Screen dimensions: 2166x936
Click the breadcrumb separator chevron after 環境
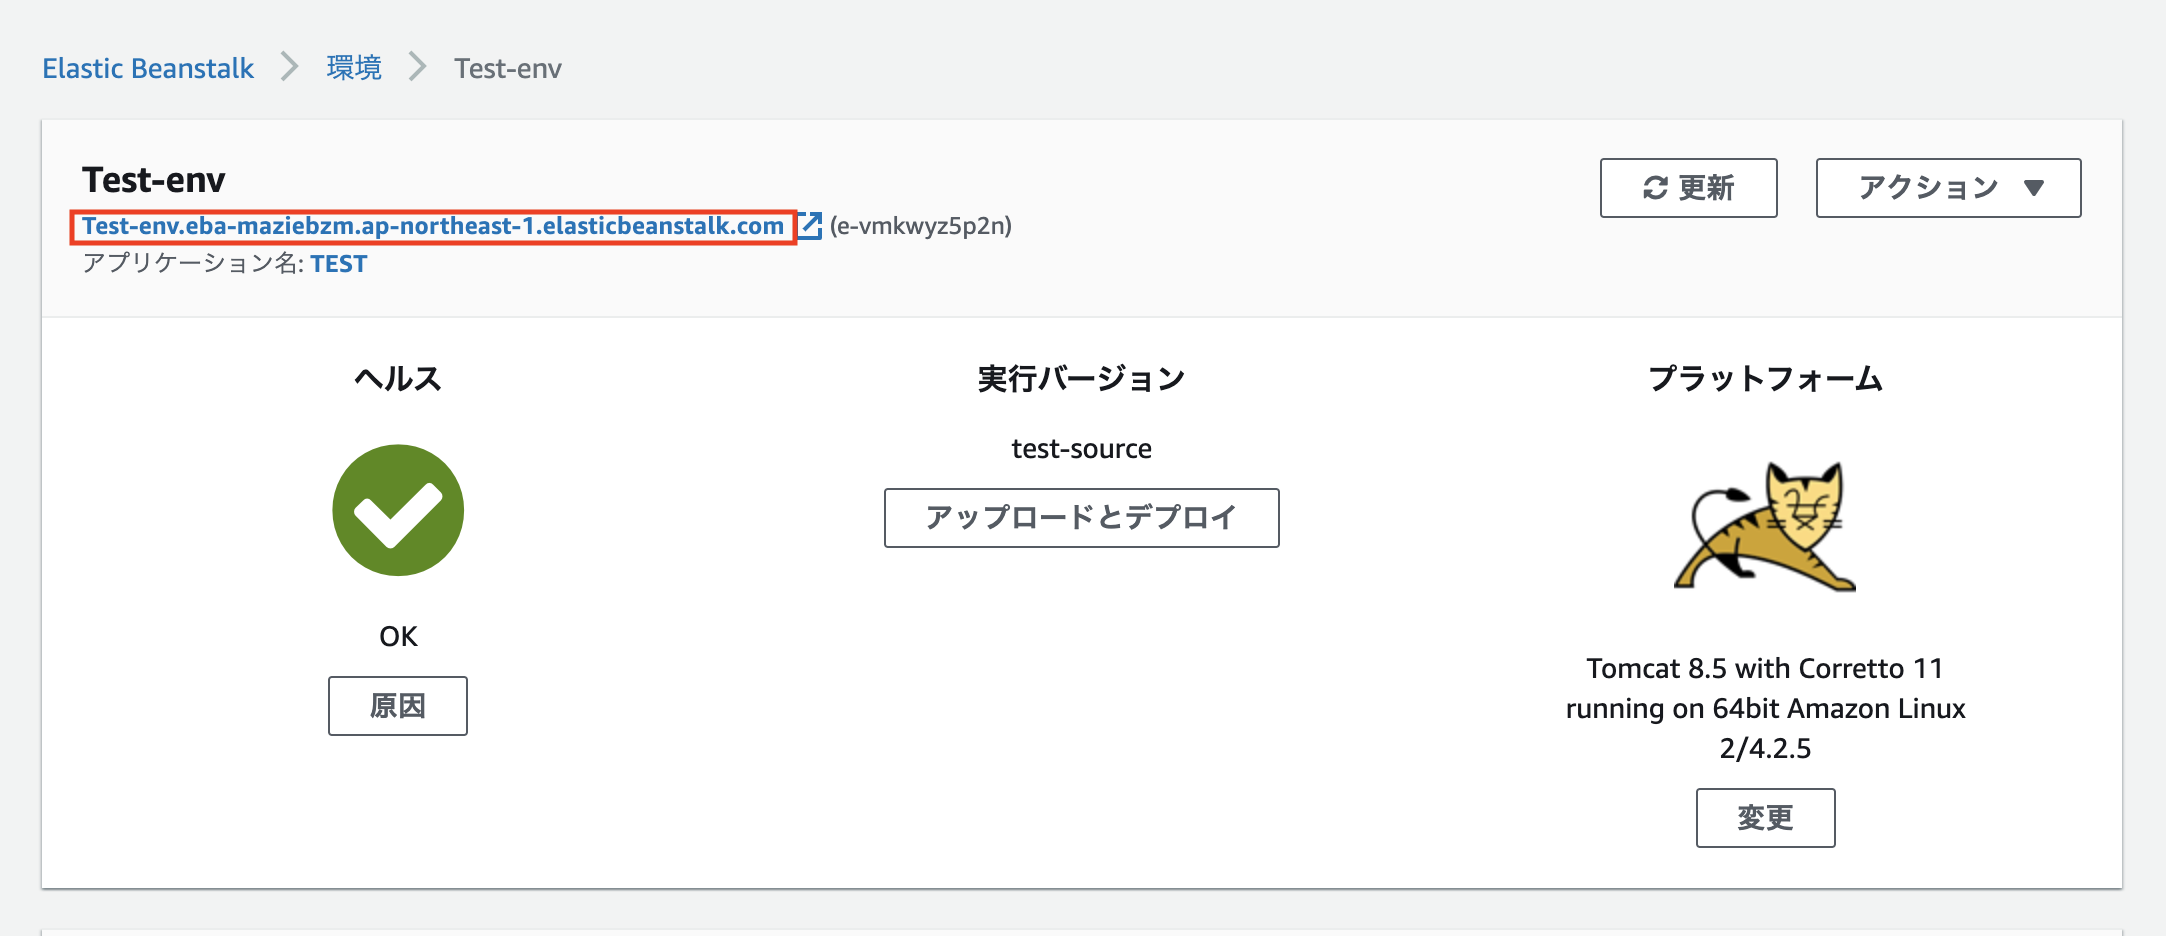(x=417, y=68)
